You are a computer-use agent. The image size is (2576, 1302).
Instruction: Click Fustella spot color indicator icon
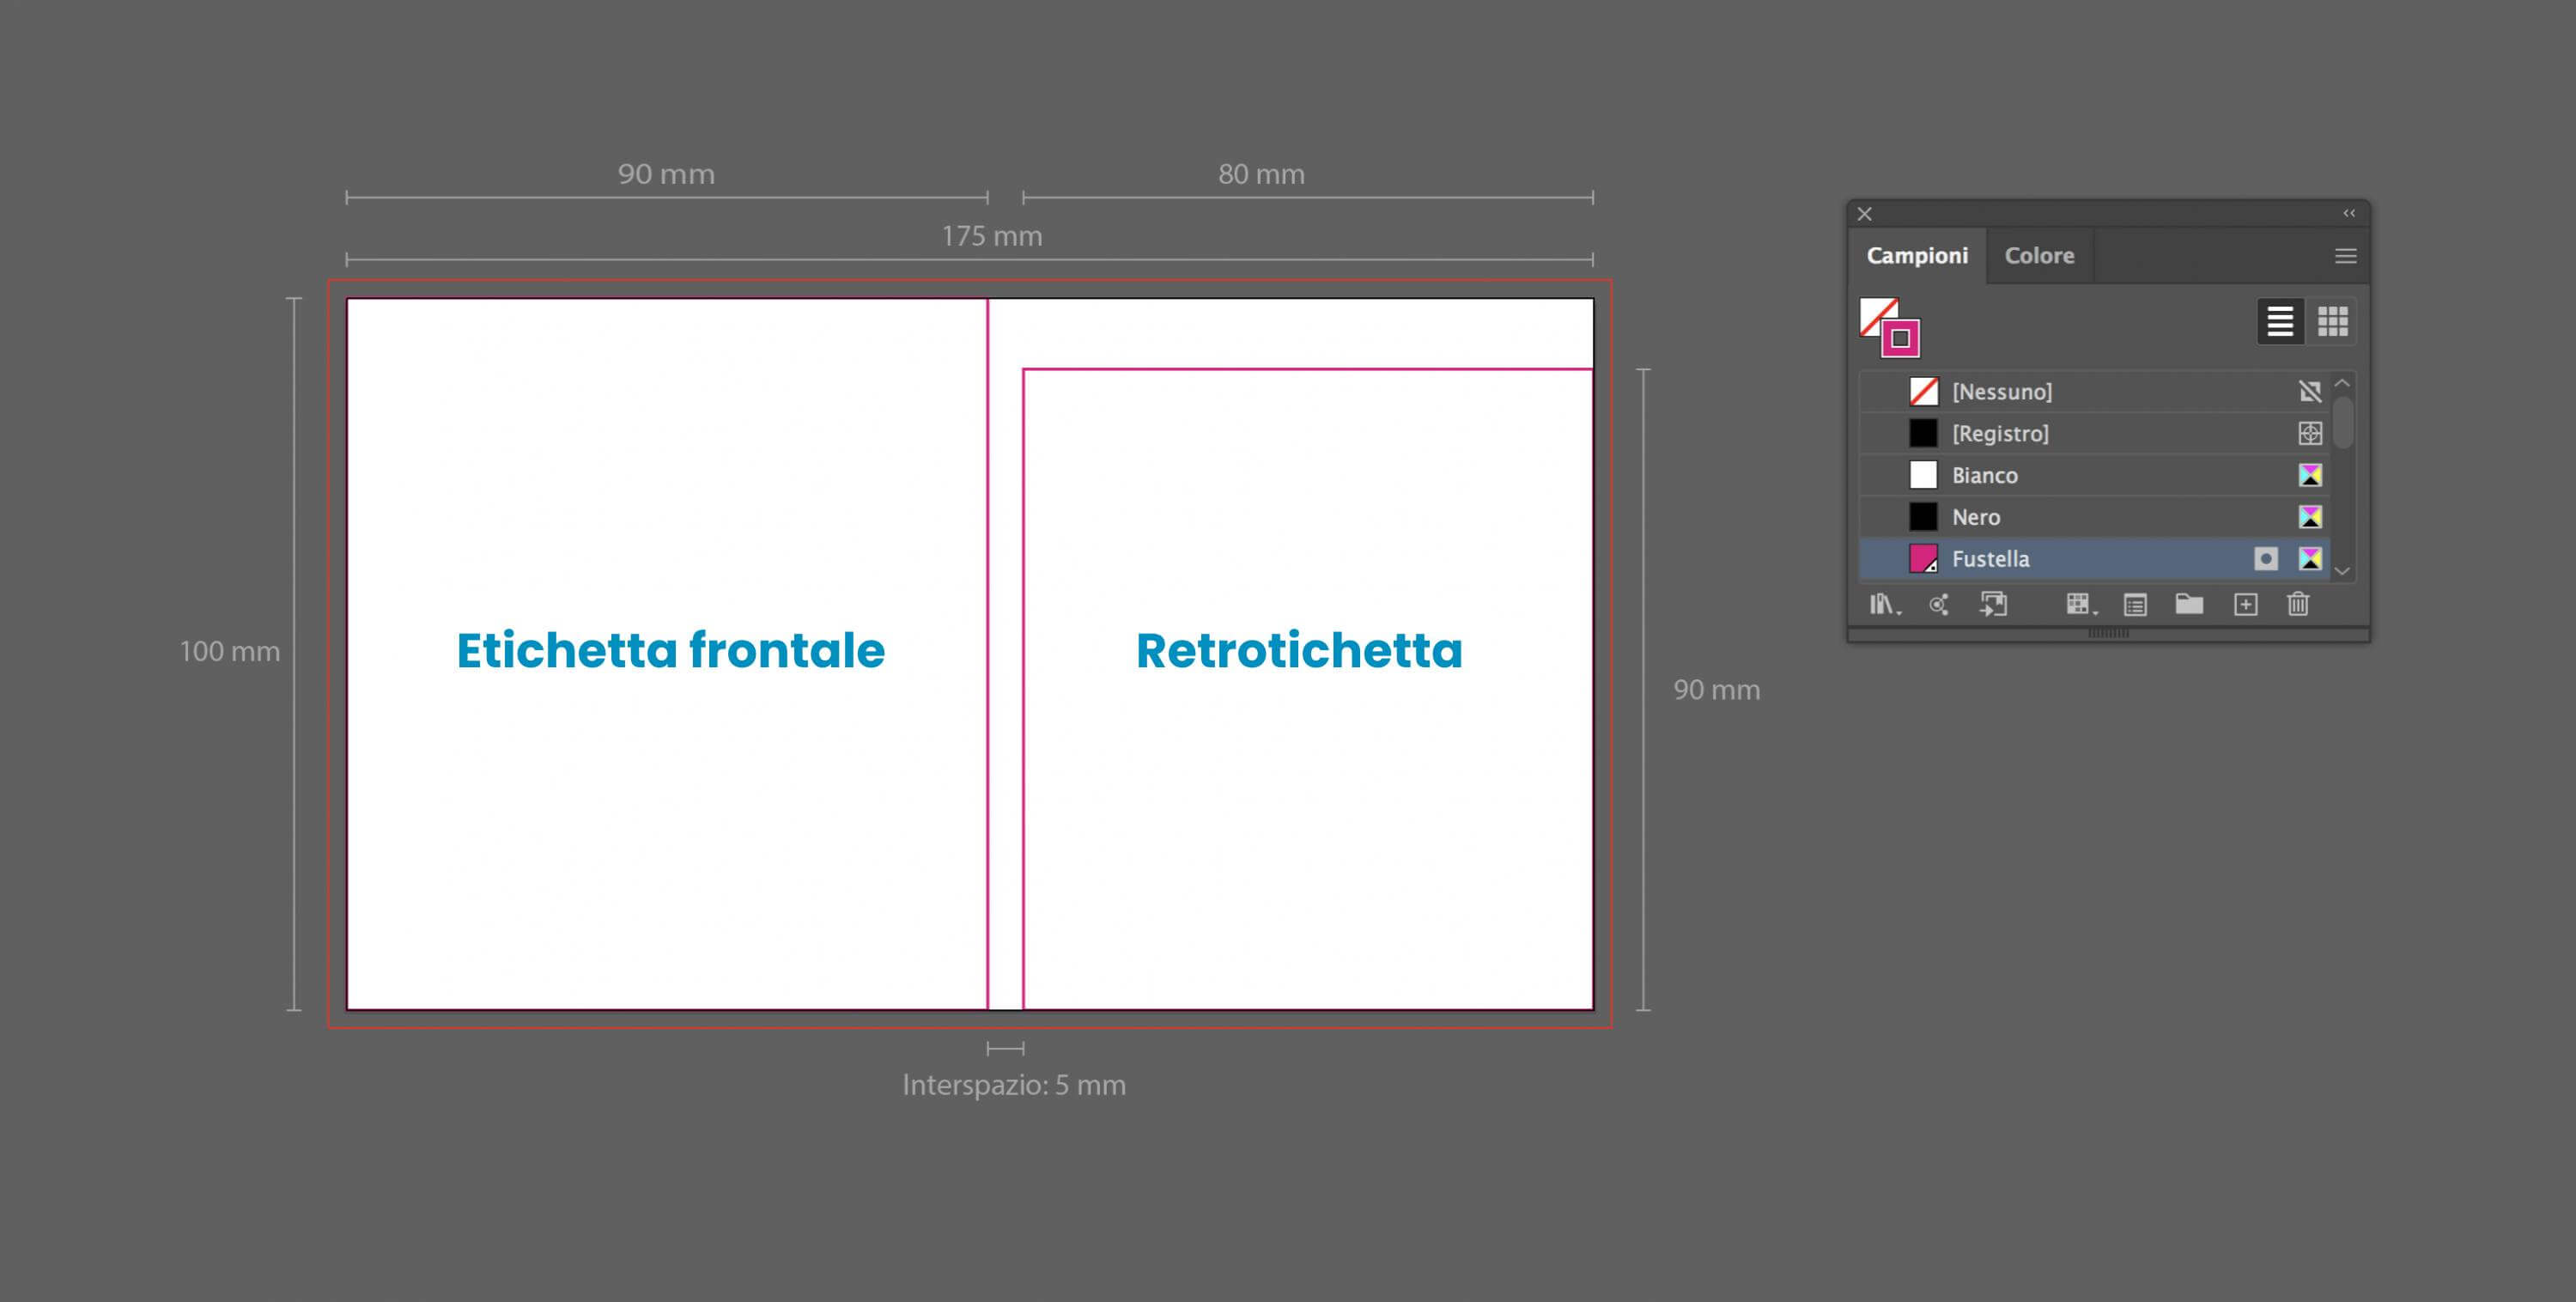coord(2266,559)
